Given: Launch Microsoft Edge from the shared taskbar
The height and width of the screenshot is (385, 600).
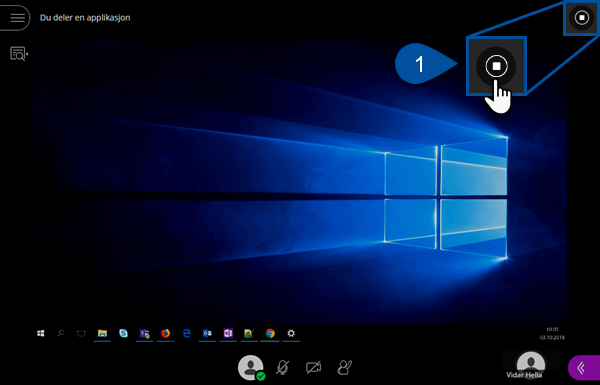Looking at the screenshot, I should [186, 333].
